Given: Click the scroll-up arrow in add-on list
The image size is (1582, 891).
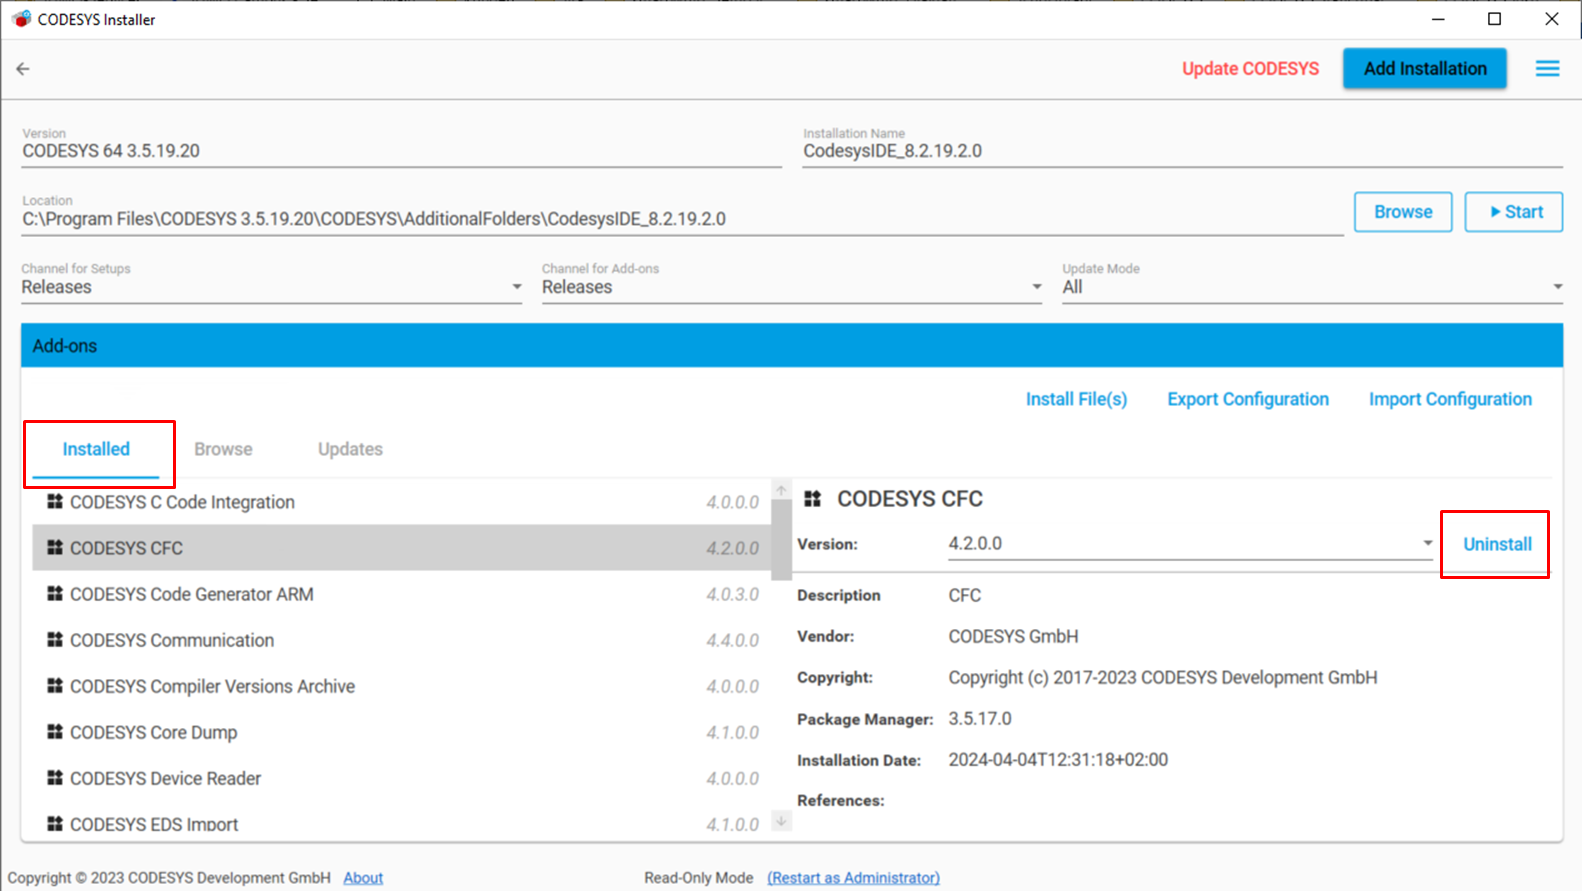Looking at the screenshot, I should (x=781, y=490).
